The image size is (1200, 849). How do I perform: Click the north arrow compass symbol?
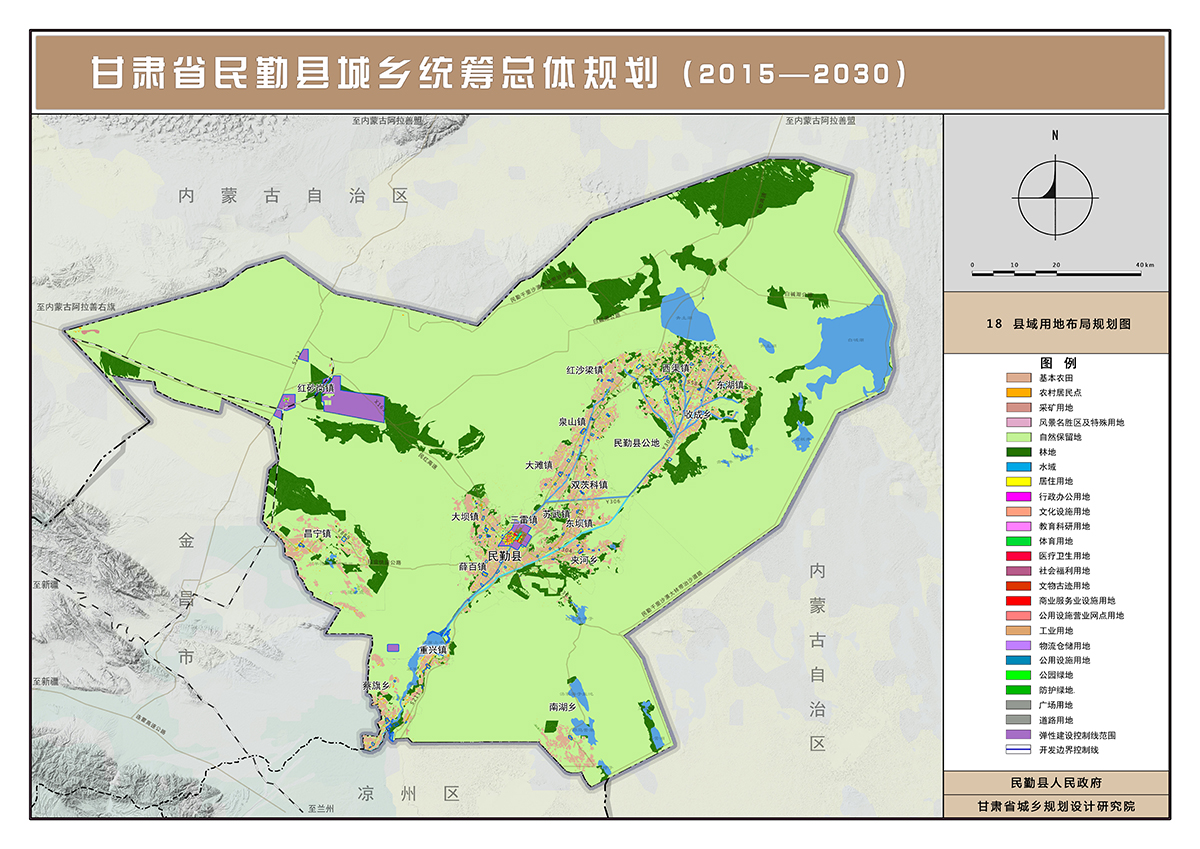click(1054, 196)
